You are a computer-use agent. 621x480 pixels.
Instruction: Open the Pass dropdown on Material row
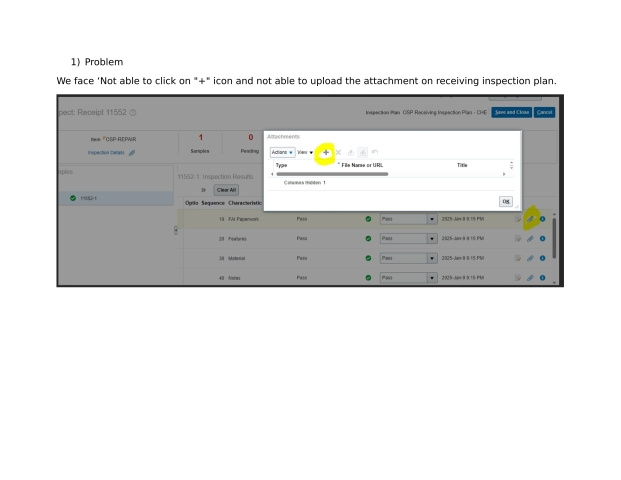pos(432,258)
